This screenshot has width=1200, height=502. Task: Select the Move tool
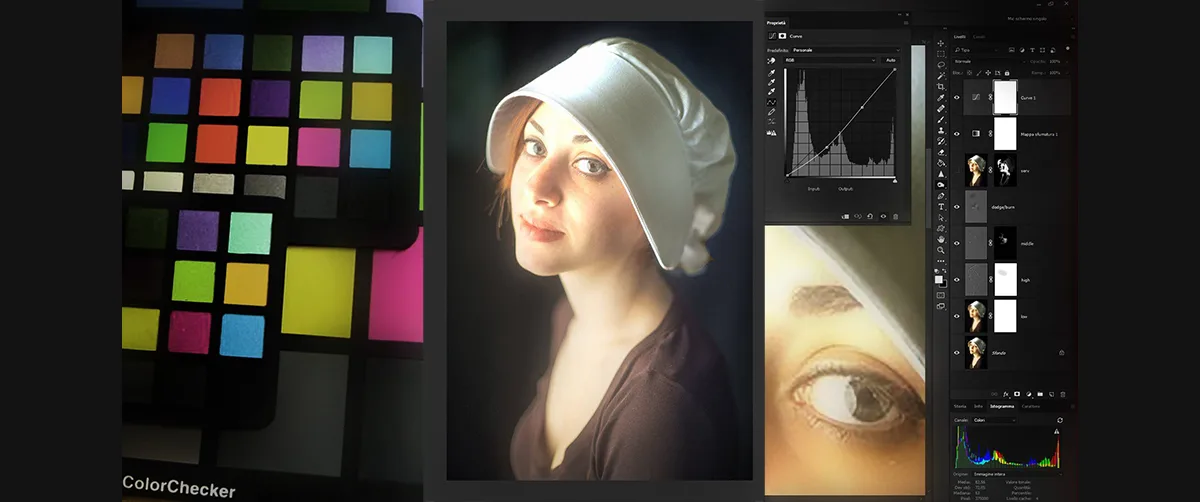pos(941,44)
